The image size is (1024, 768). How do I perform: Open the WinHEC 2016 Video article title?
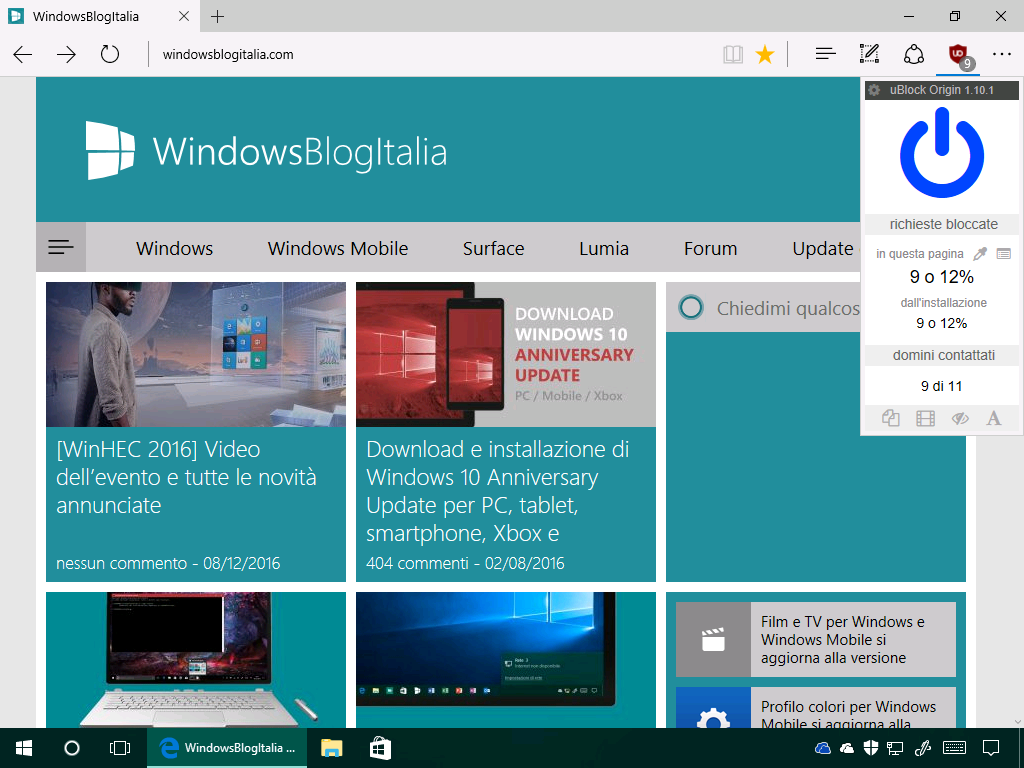[186, 477]
